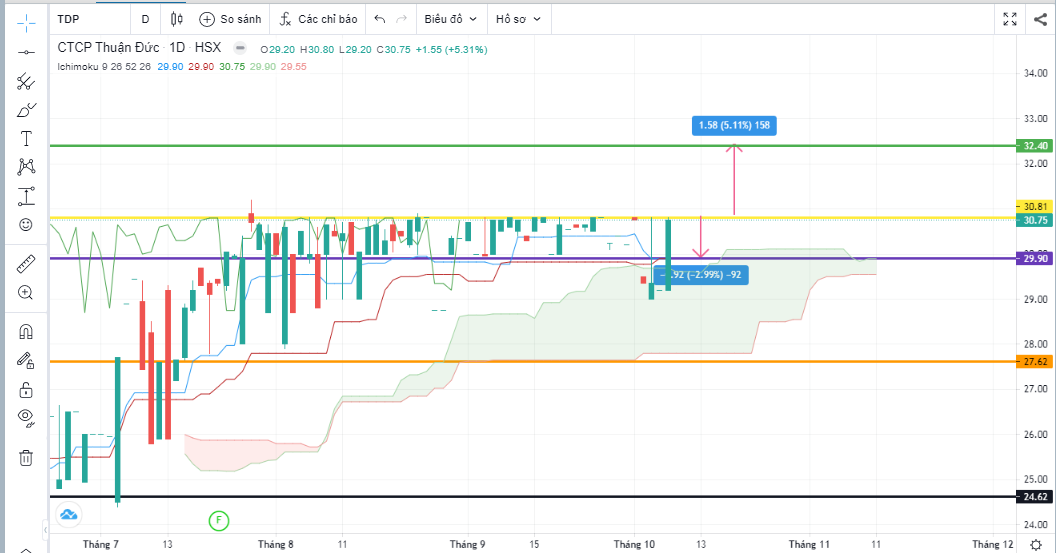Select the trend line drawing tool
Screen dimensions: 1056x553
tap(27, 52)
